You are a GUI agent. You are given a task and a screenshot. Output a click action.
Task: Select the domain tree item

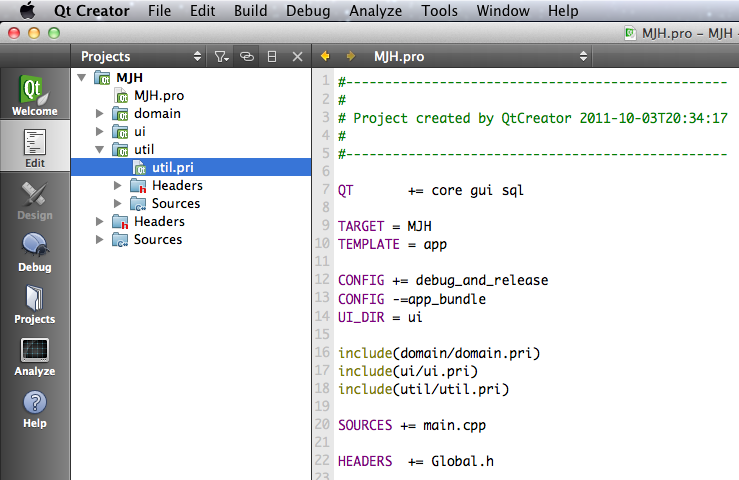(157, 114)
